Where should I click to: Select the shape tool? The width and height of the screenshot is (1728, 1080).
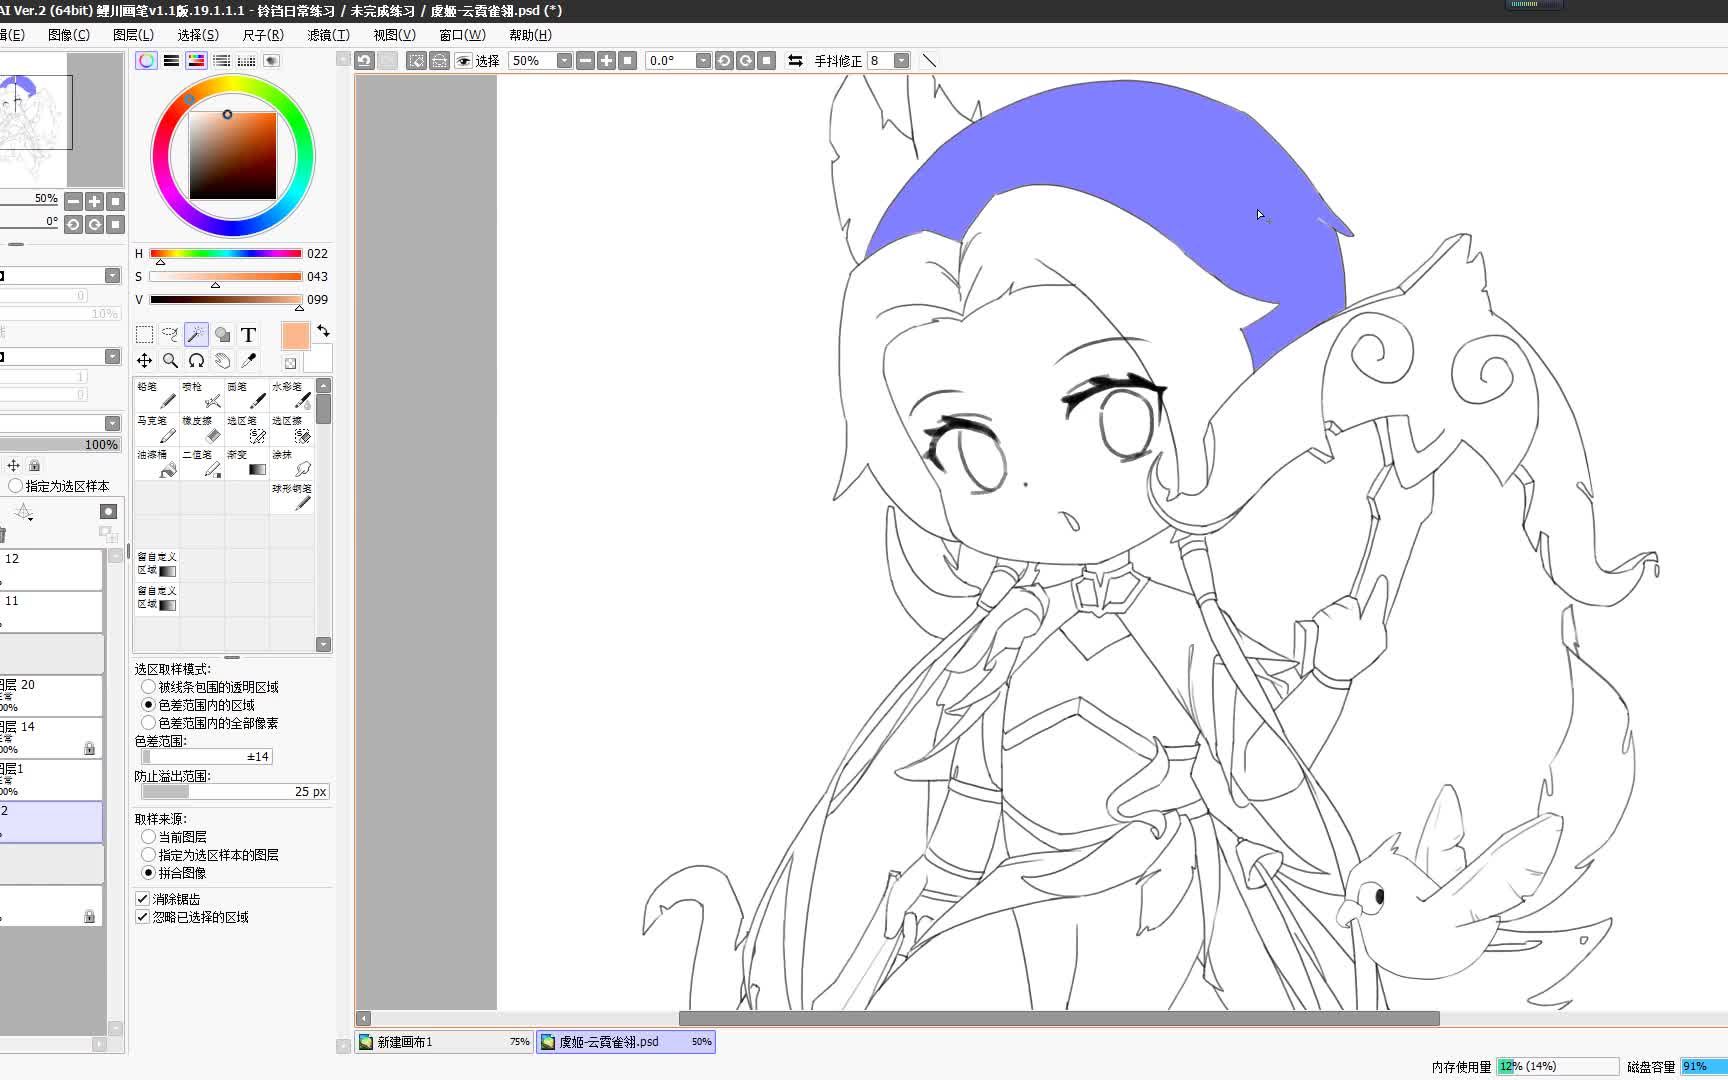pos(222,335)
